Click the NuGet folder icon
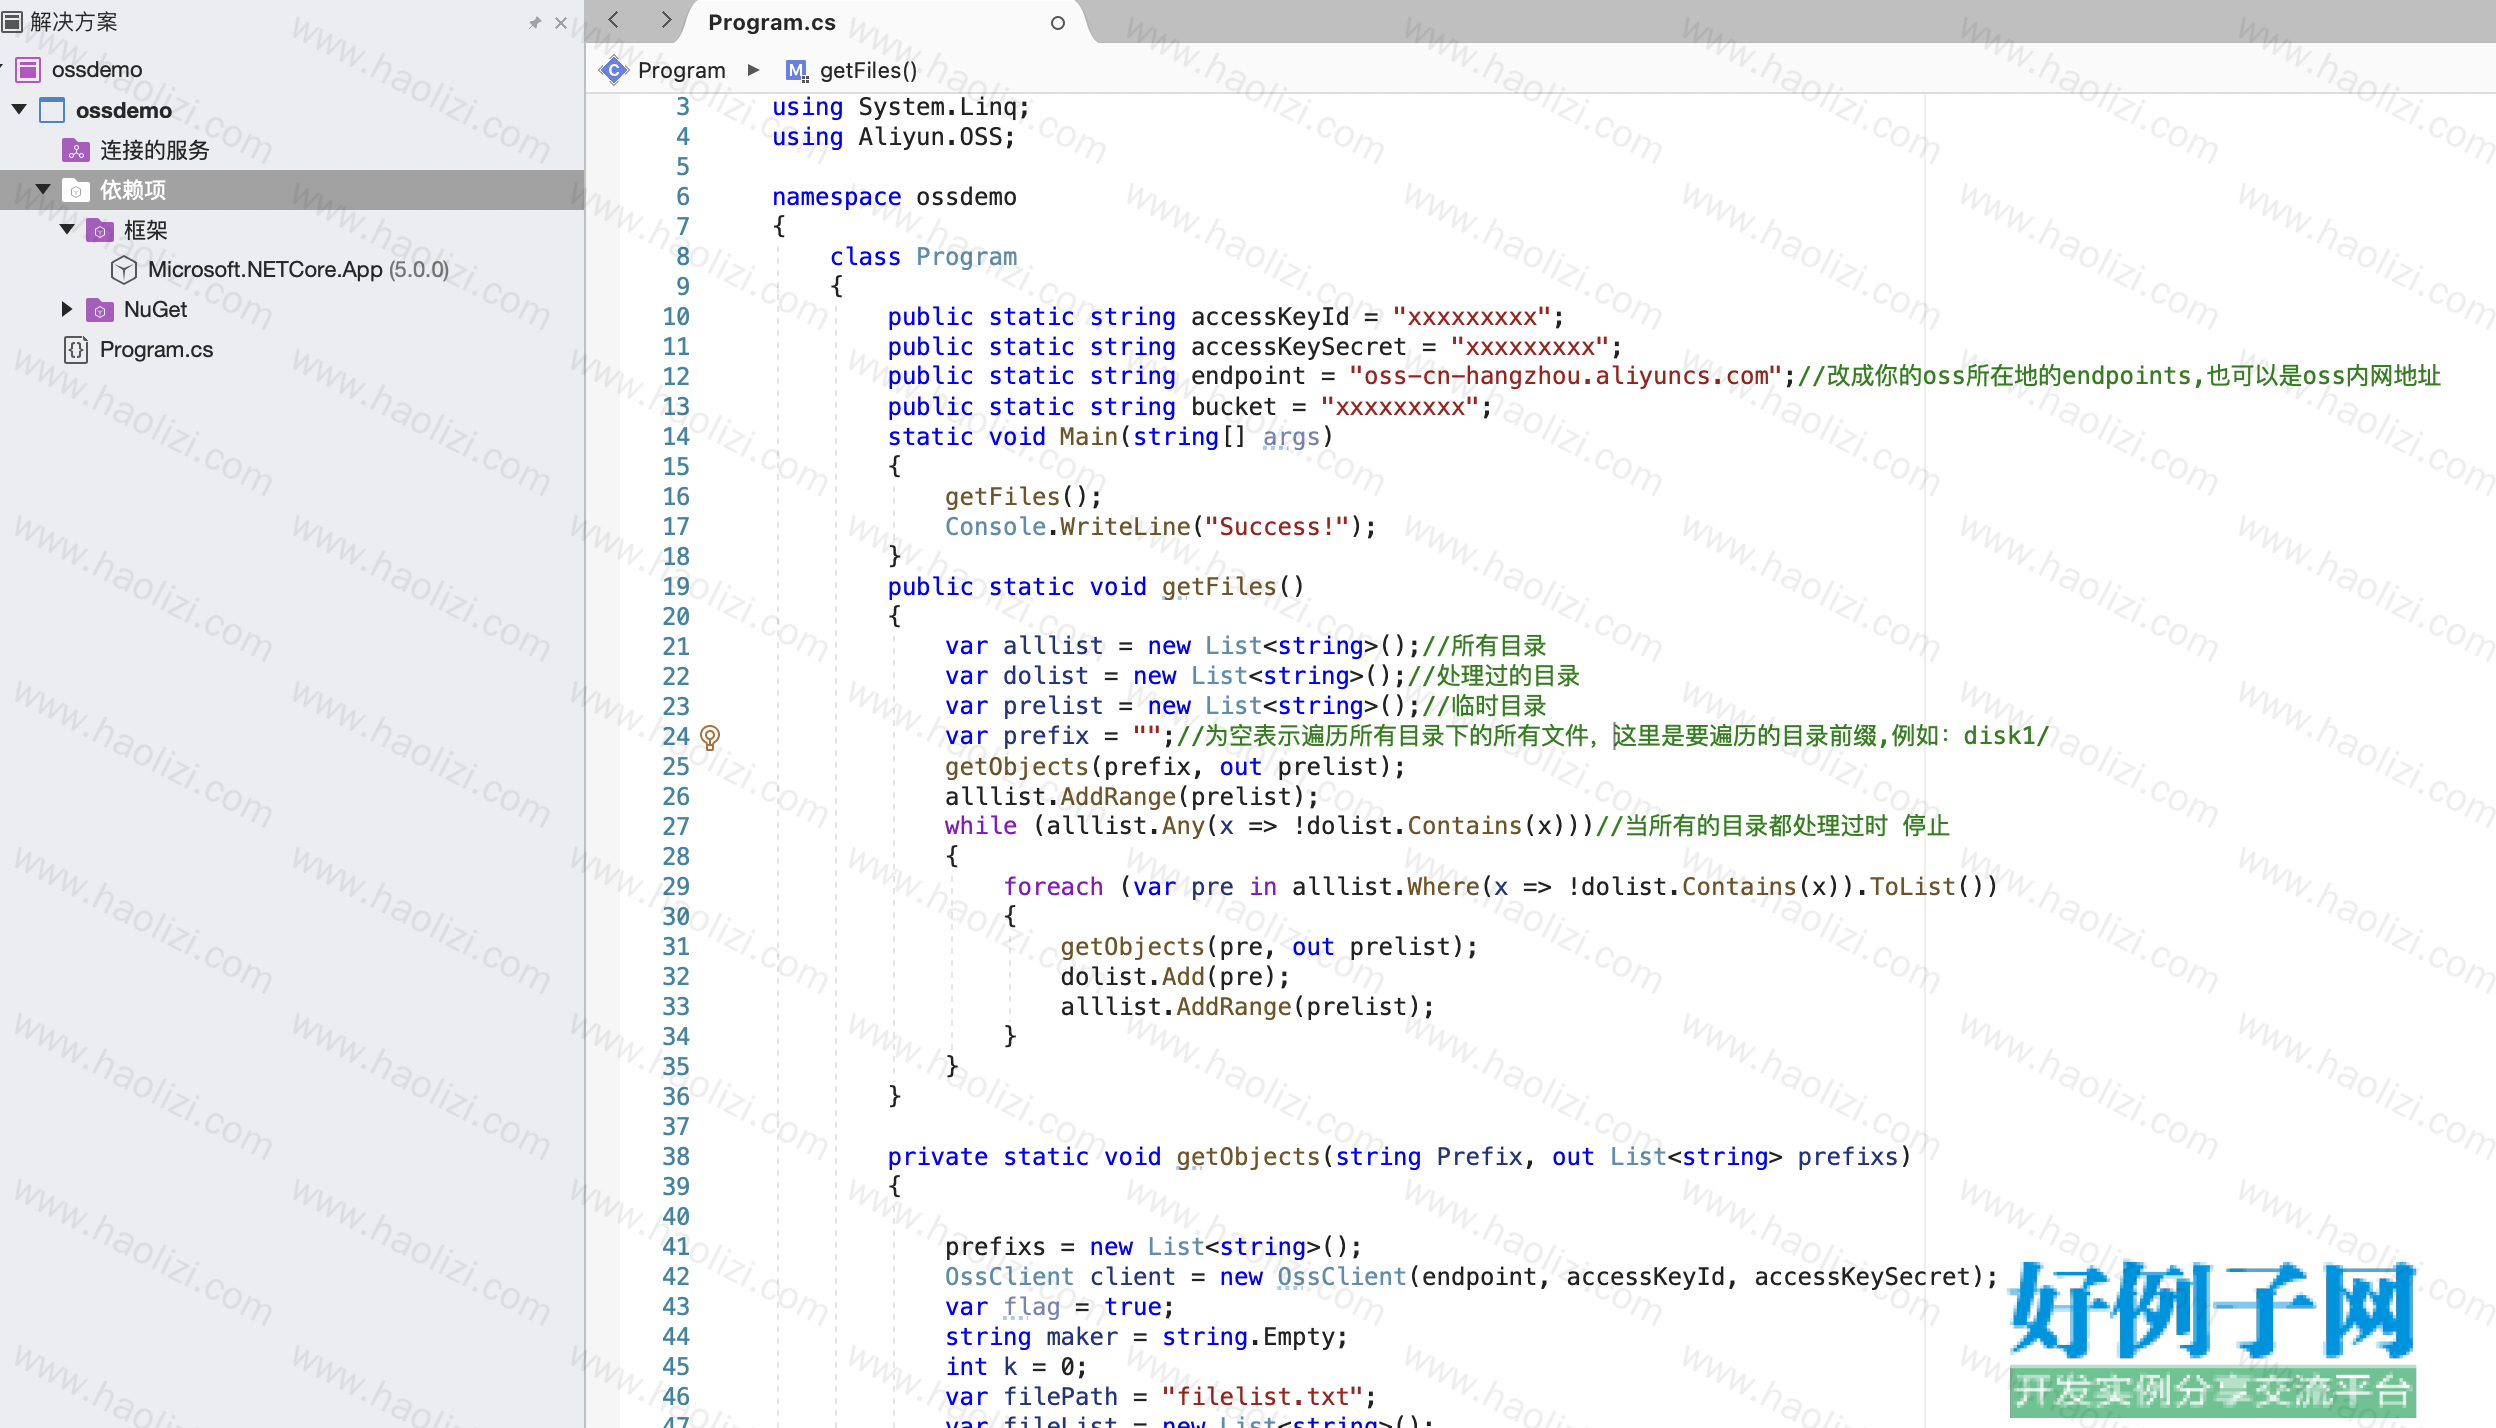The height and width of the screenshot is (1428, 2496). coord(100,310)
